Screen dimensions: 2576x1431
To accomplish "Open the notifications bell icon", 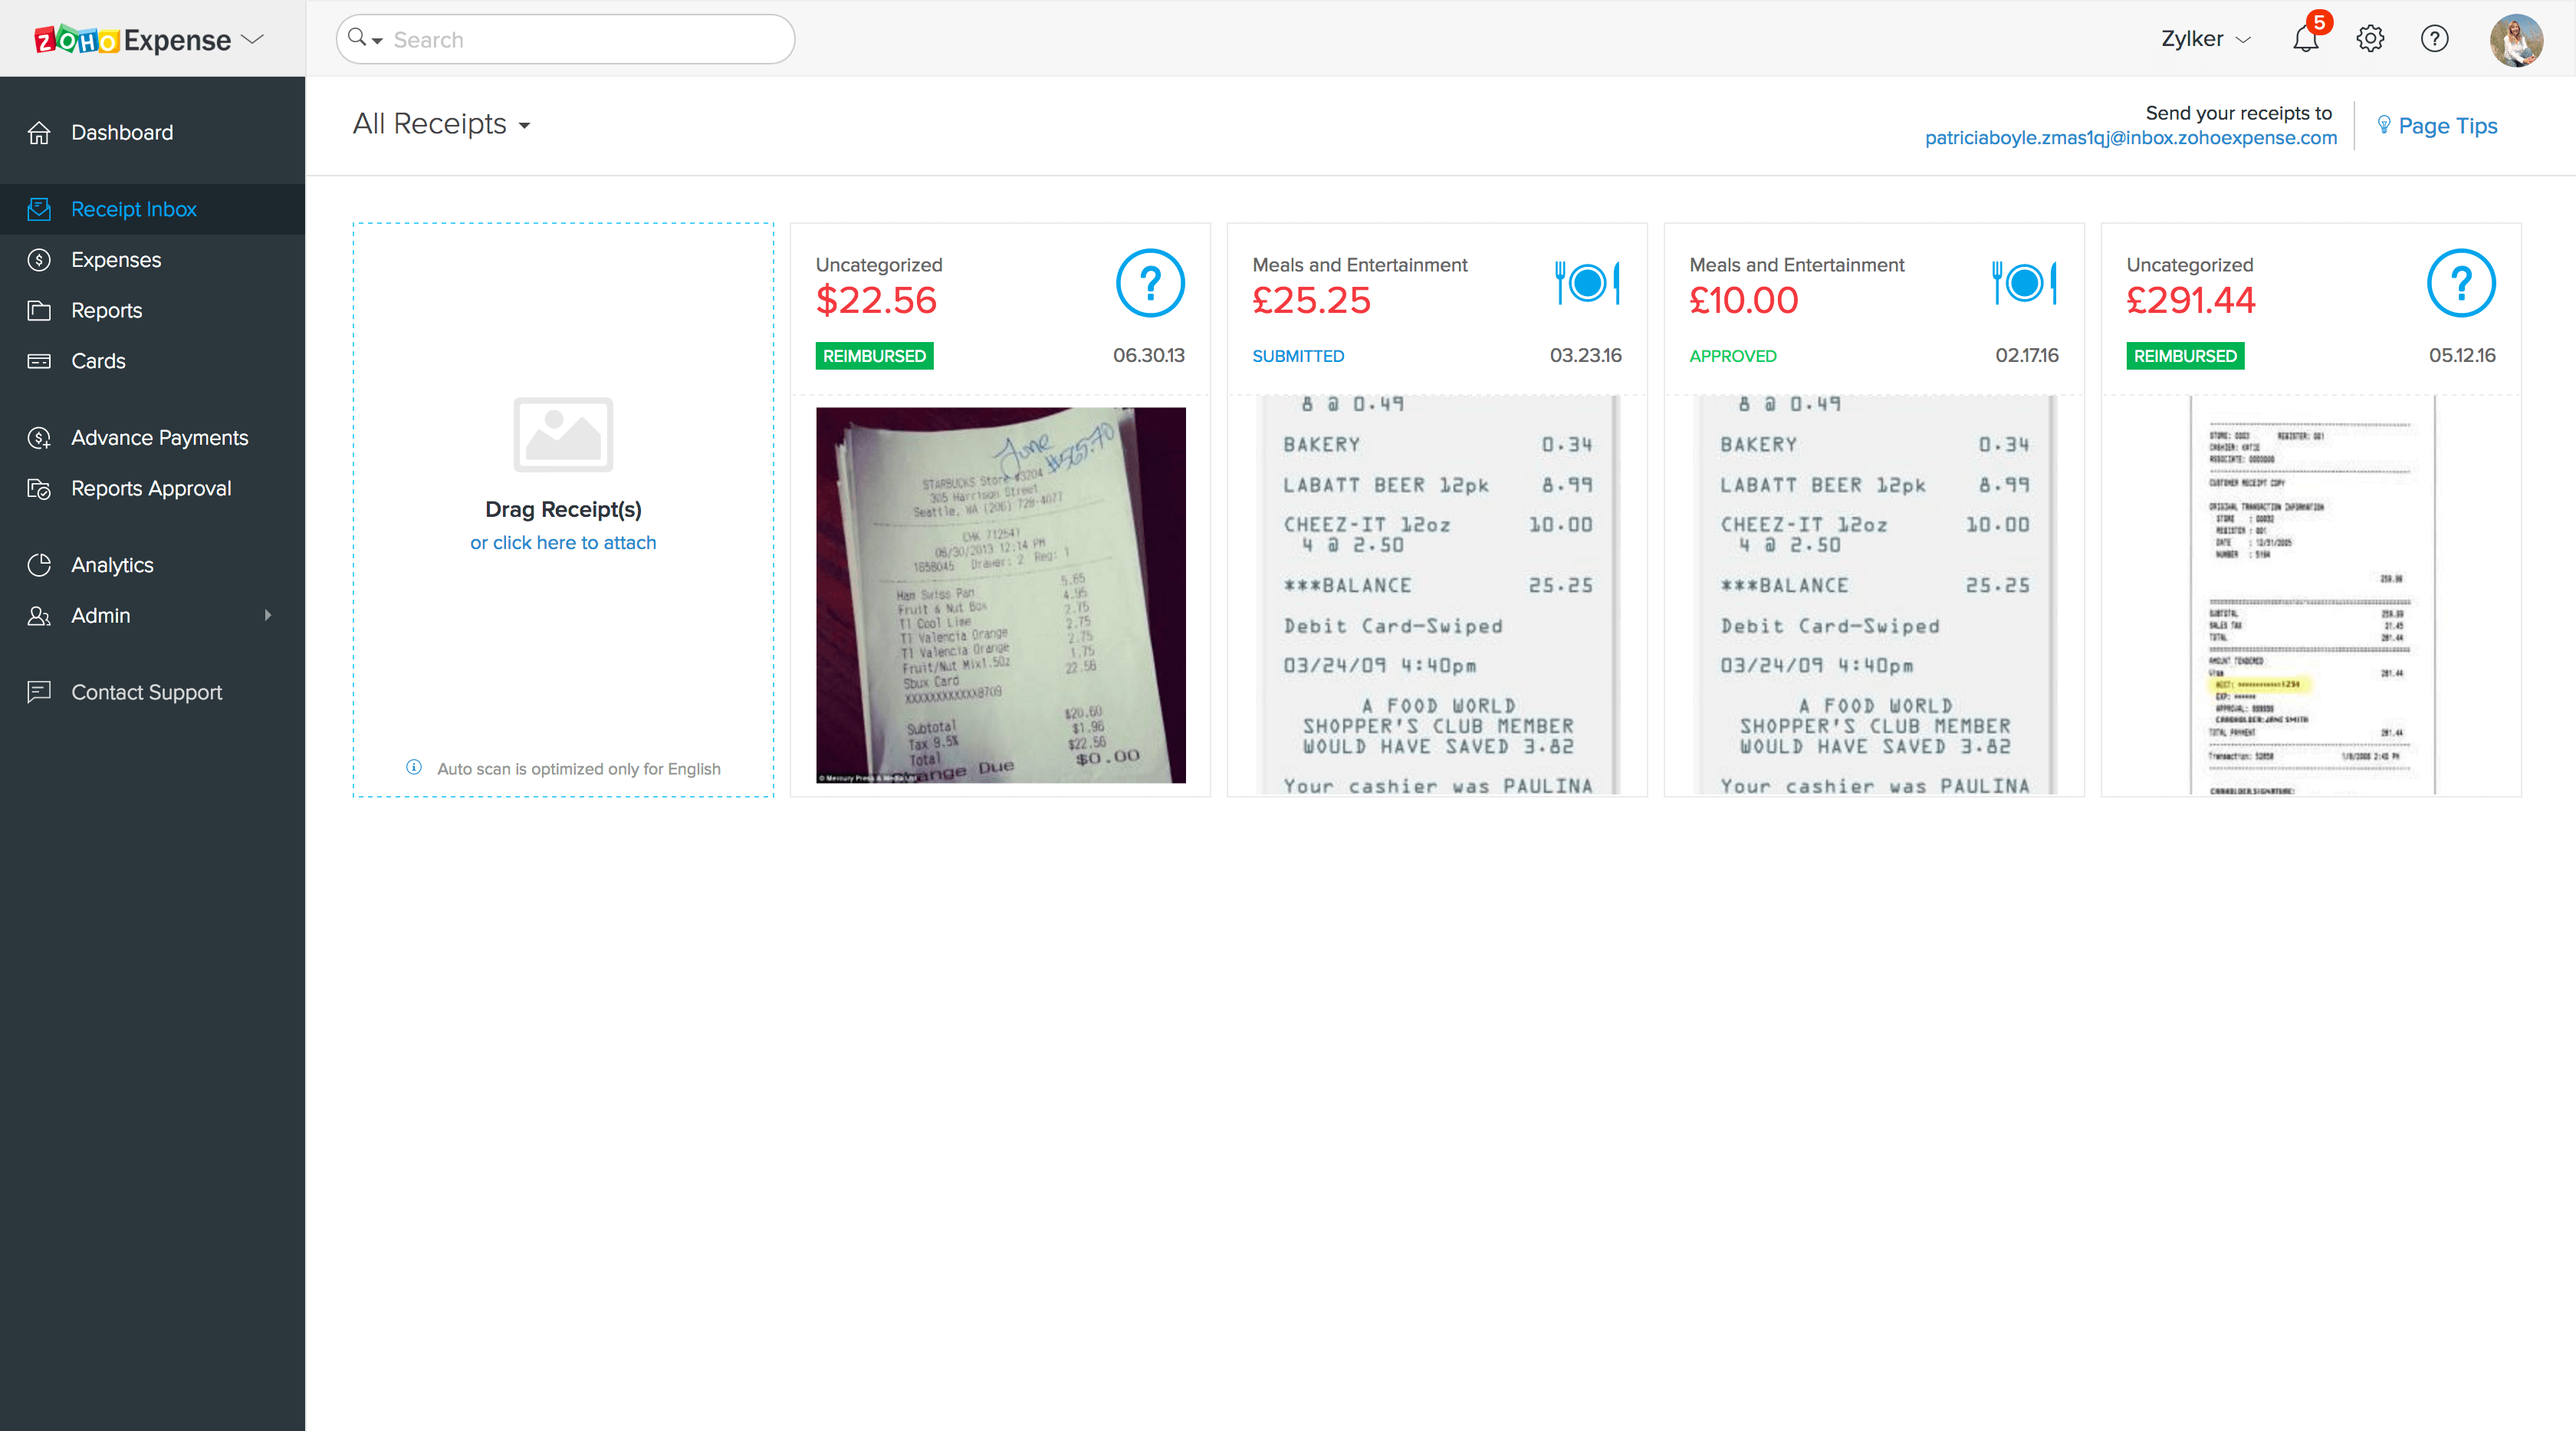I will click(2305, 39).
